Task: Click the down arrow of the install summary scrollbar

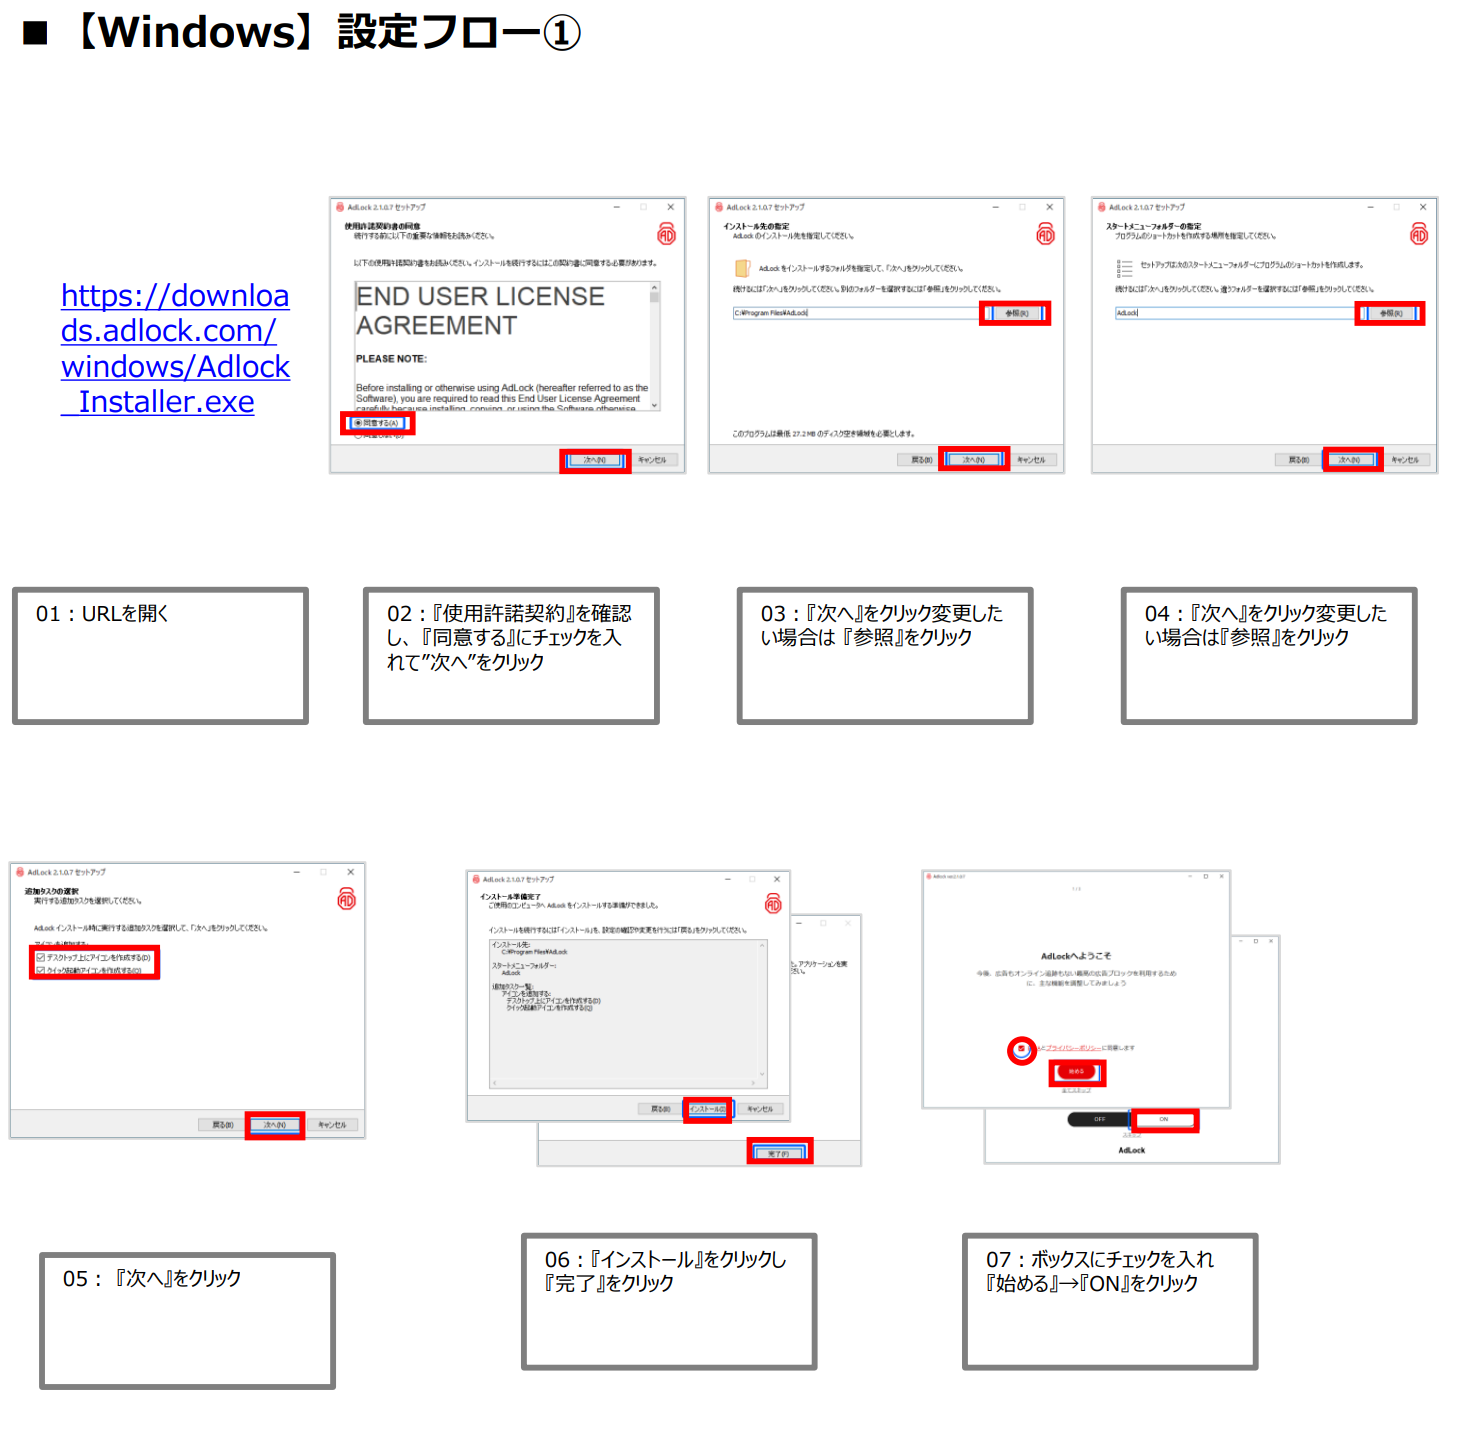Action: (762, 1074)
